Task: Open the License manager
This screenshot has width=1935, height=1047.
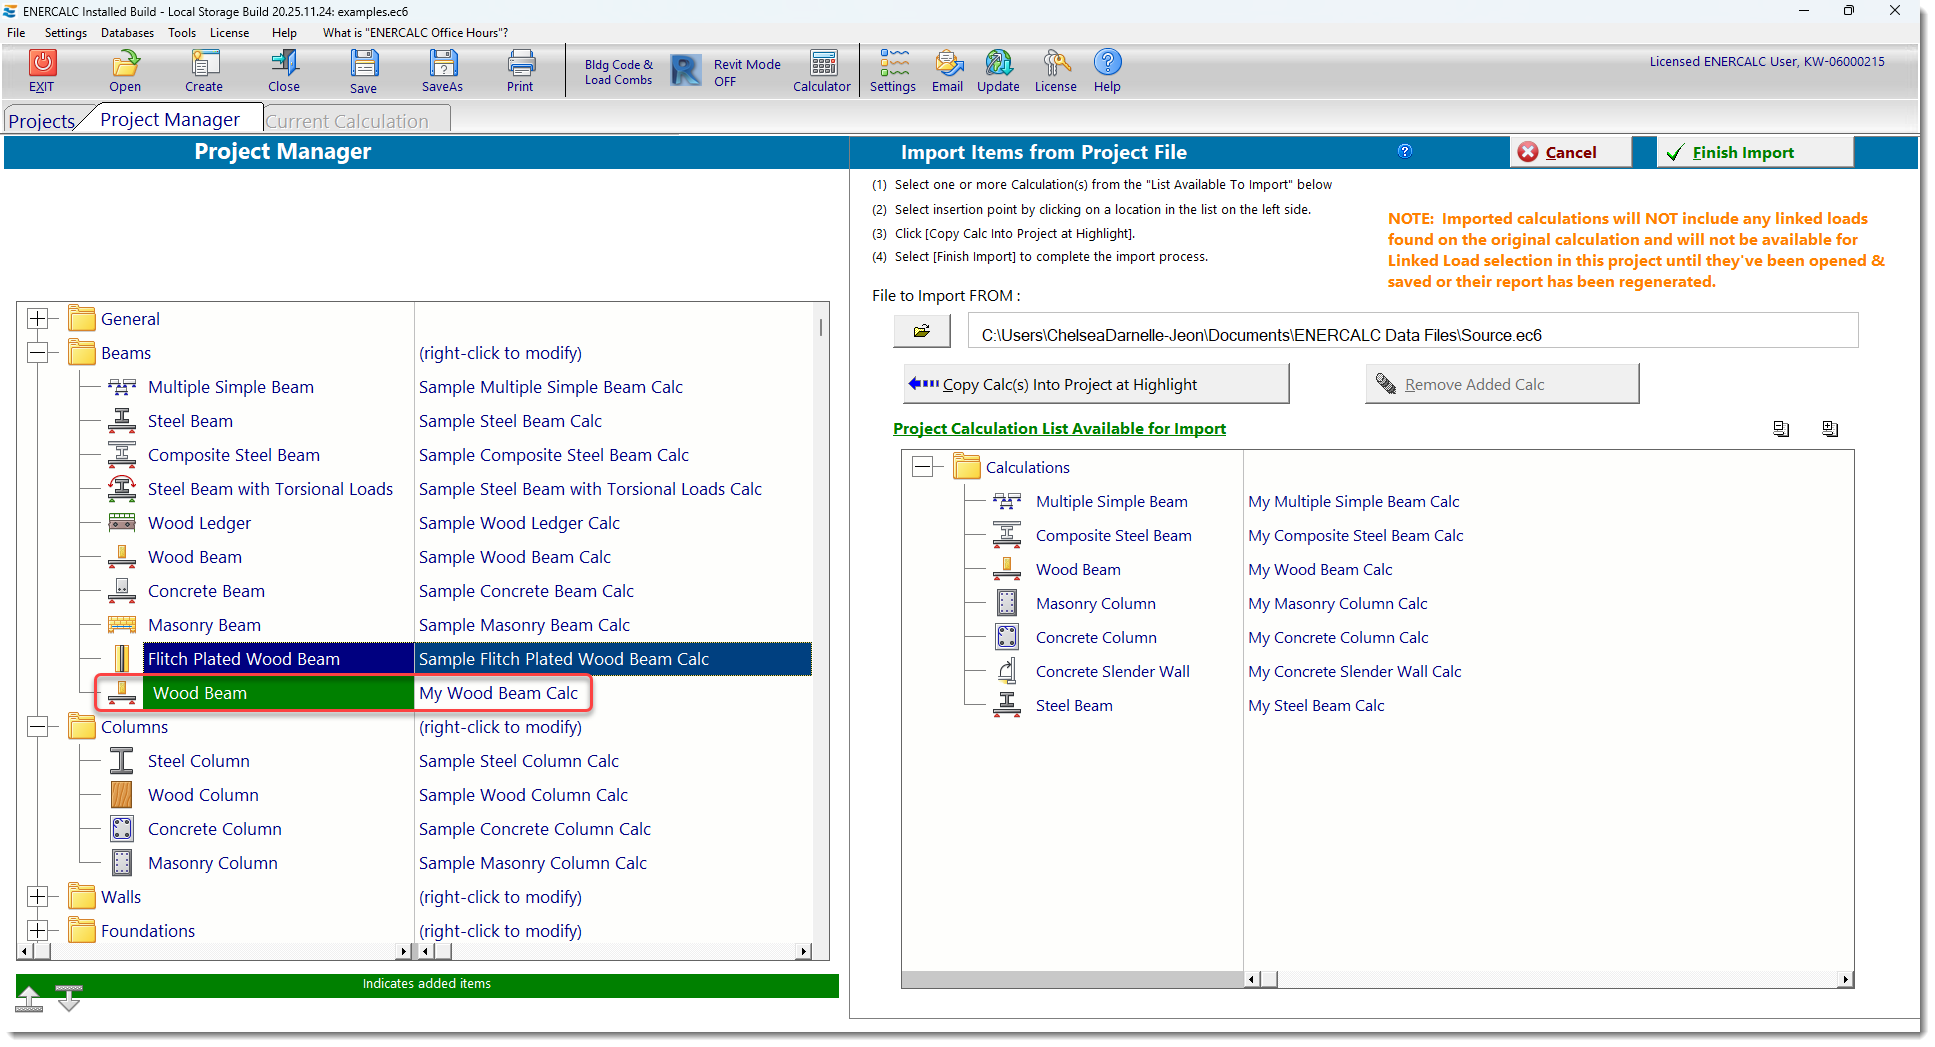Action: [x=1055, y=70]
